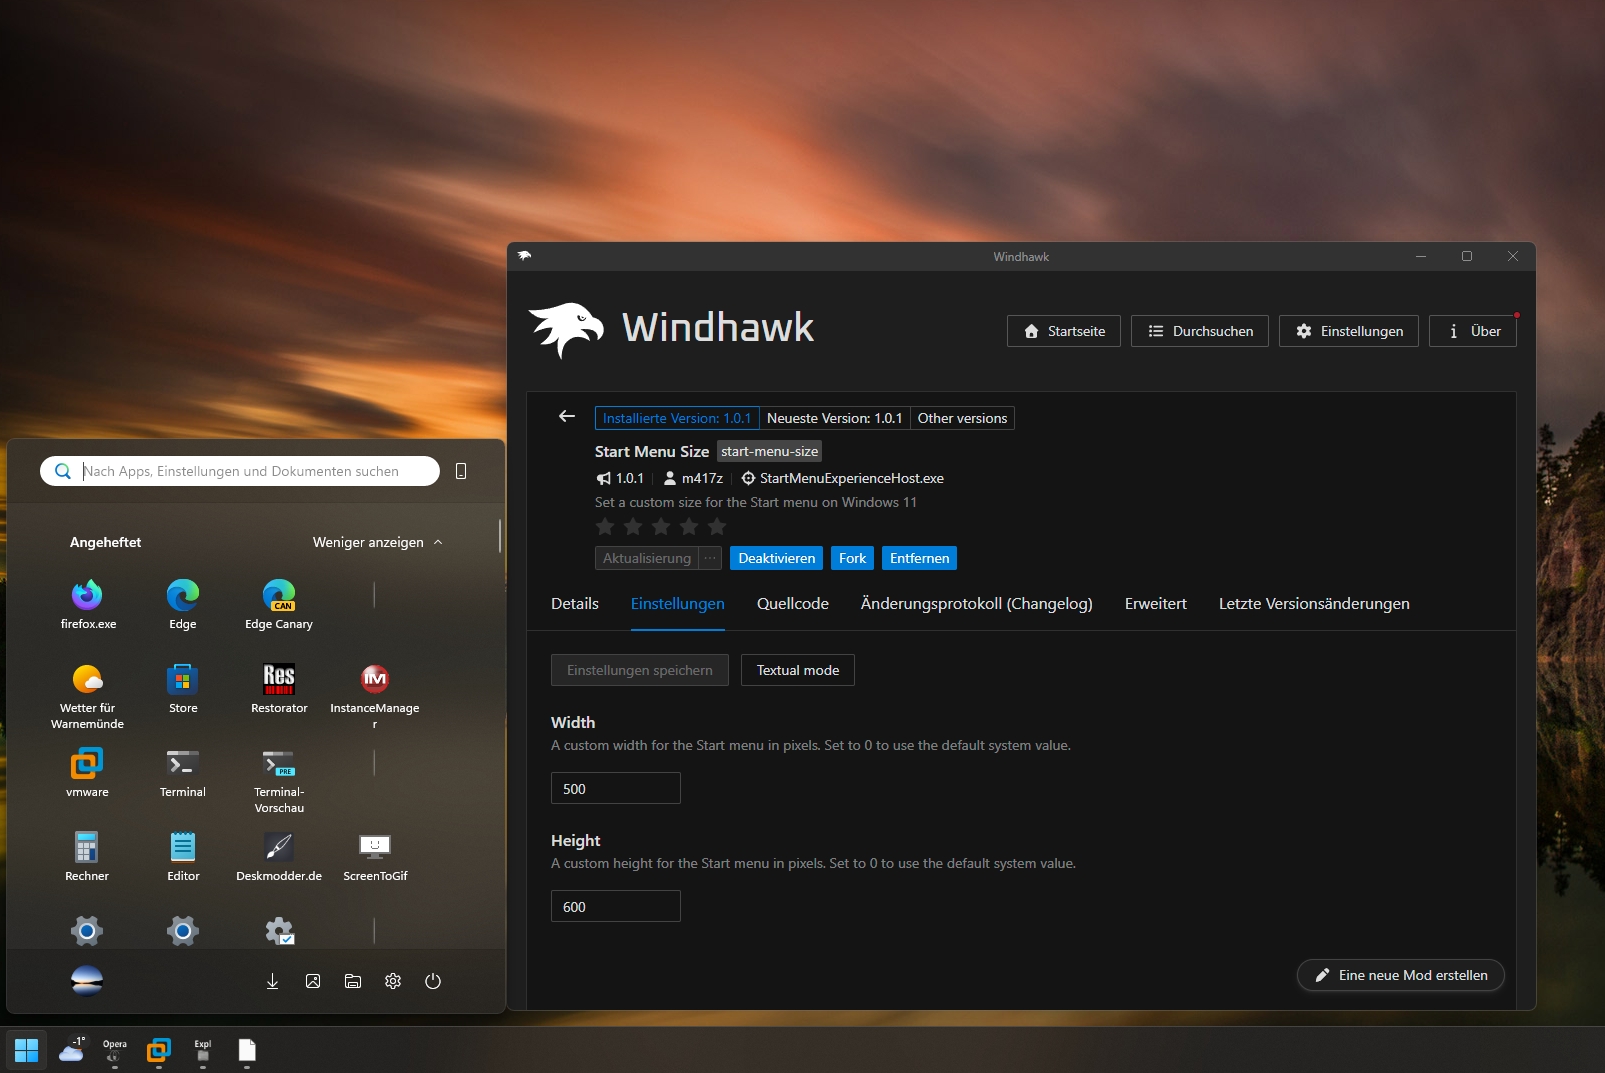
Task: Switch to the Quellcode tab
Action: pos(792,604)
